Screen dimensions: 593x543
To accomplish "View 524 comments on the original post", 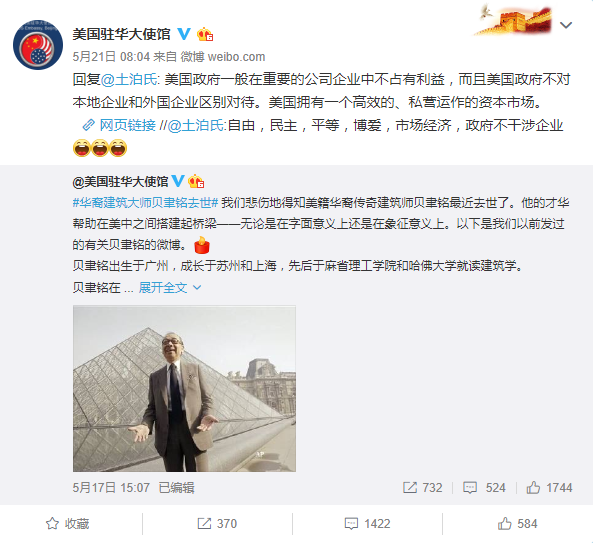I will pyautogui.click(x=484, y=488).
